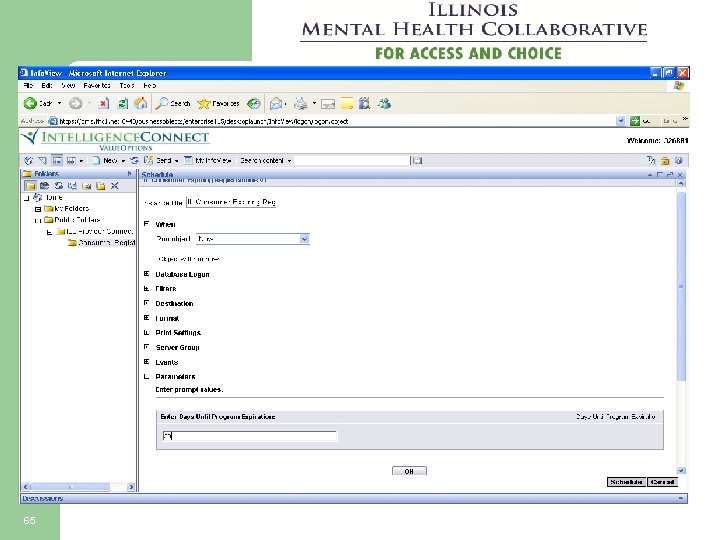Viewport: 720px width, 540px height.
Task: Click the delete X icon in Folders toolbar
Action: pos(115,186)
